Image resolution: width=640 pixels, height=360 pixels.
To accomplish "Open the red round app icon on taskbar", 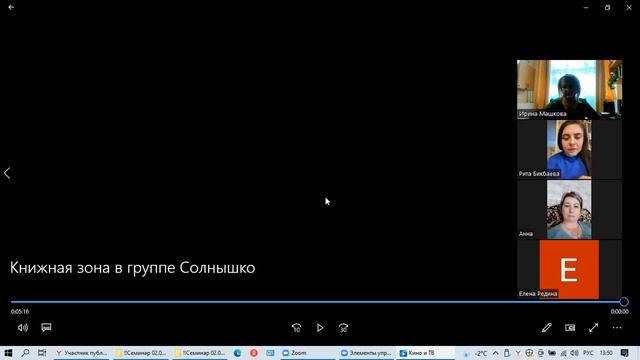I will (254, 353).
